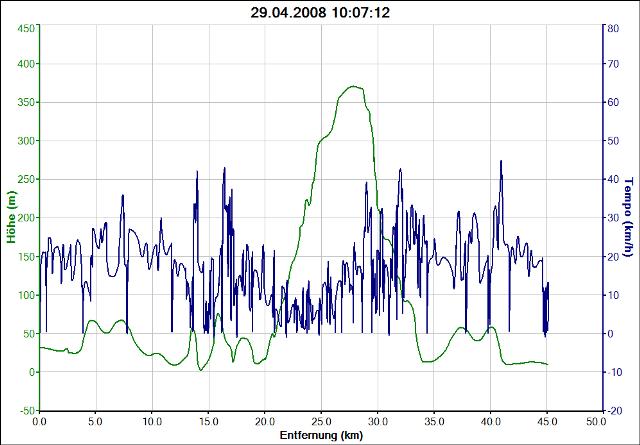Select the 50.0 km distance tick label

(x=603, y=422)
